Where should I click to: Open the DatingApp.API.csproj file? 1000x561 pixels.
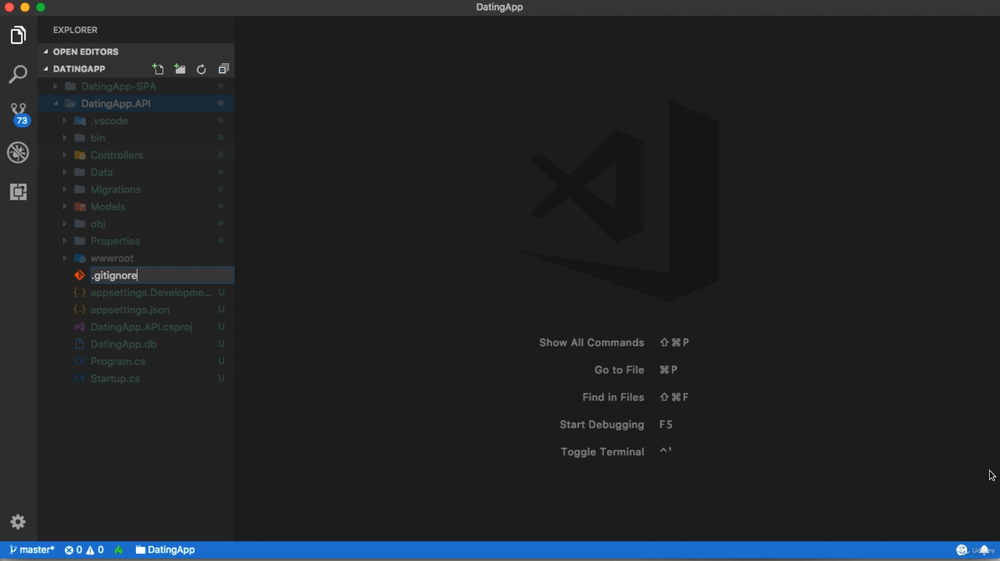[x=136, y=327]
